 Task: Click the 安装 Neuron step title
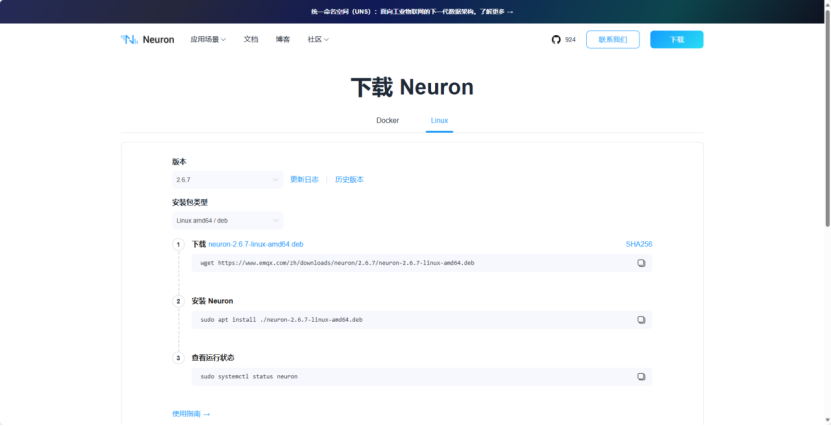coord(213,301)
